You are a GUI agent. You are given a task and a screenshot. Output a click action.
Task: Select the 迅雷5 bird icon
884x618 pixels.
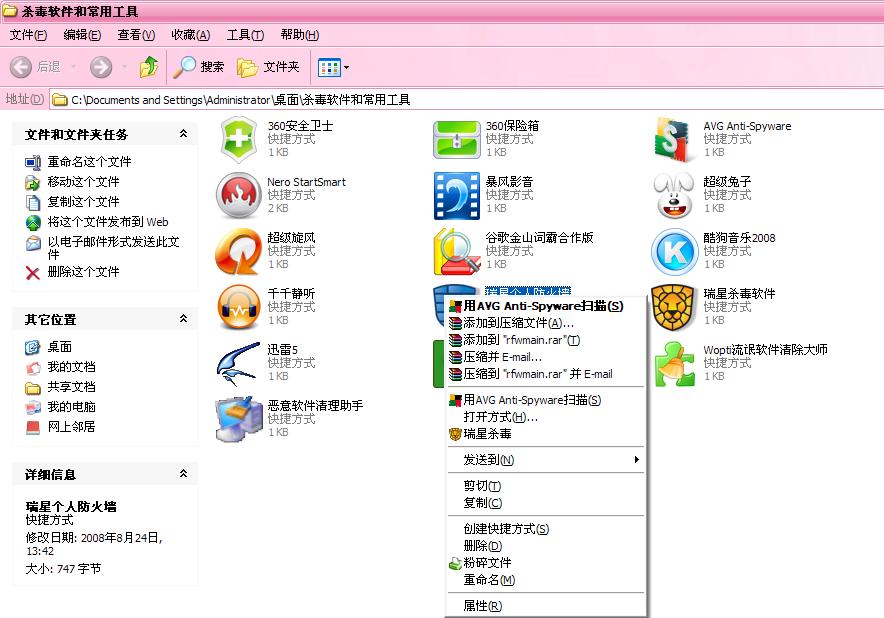click(x=238, y=364)
